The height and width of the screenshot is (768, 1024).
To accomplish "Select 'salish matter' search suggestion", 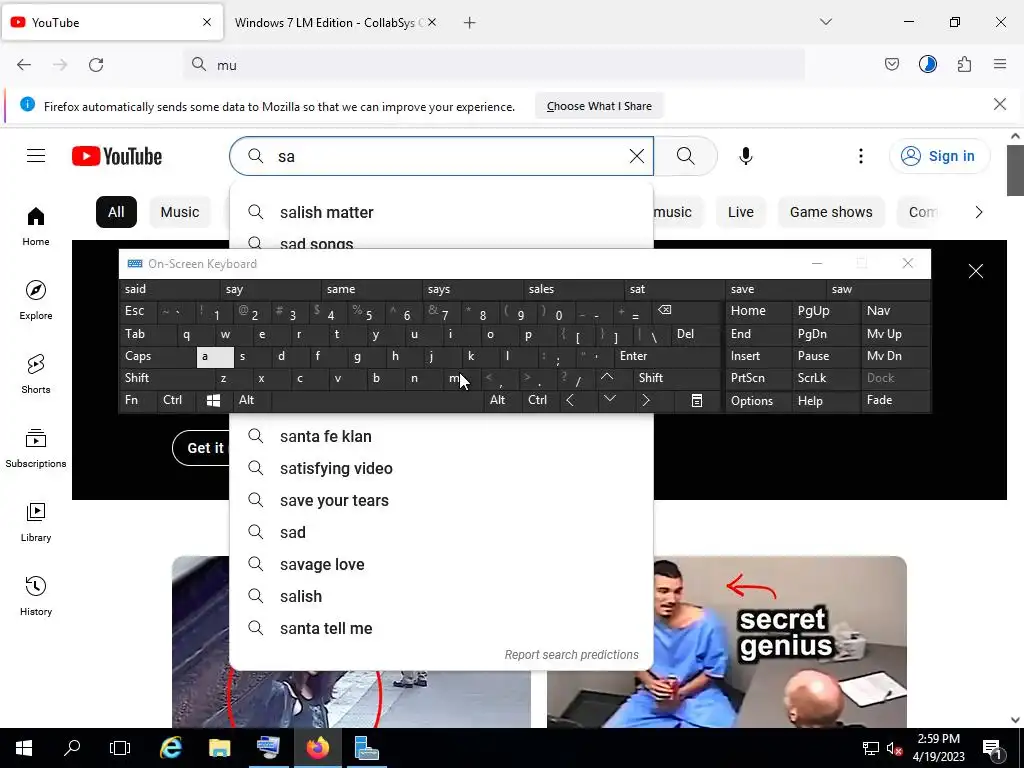I will [x=441, y=212].
